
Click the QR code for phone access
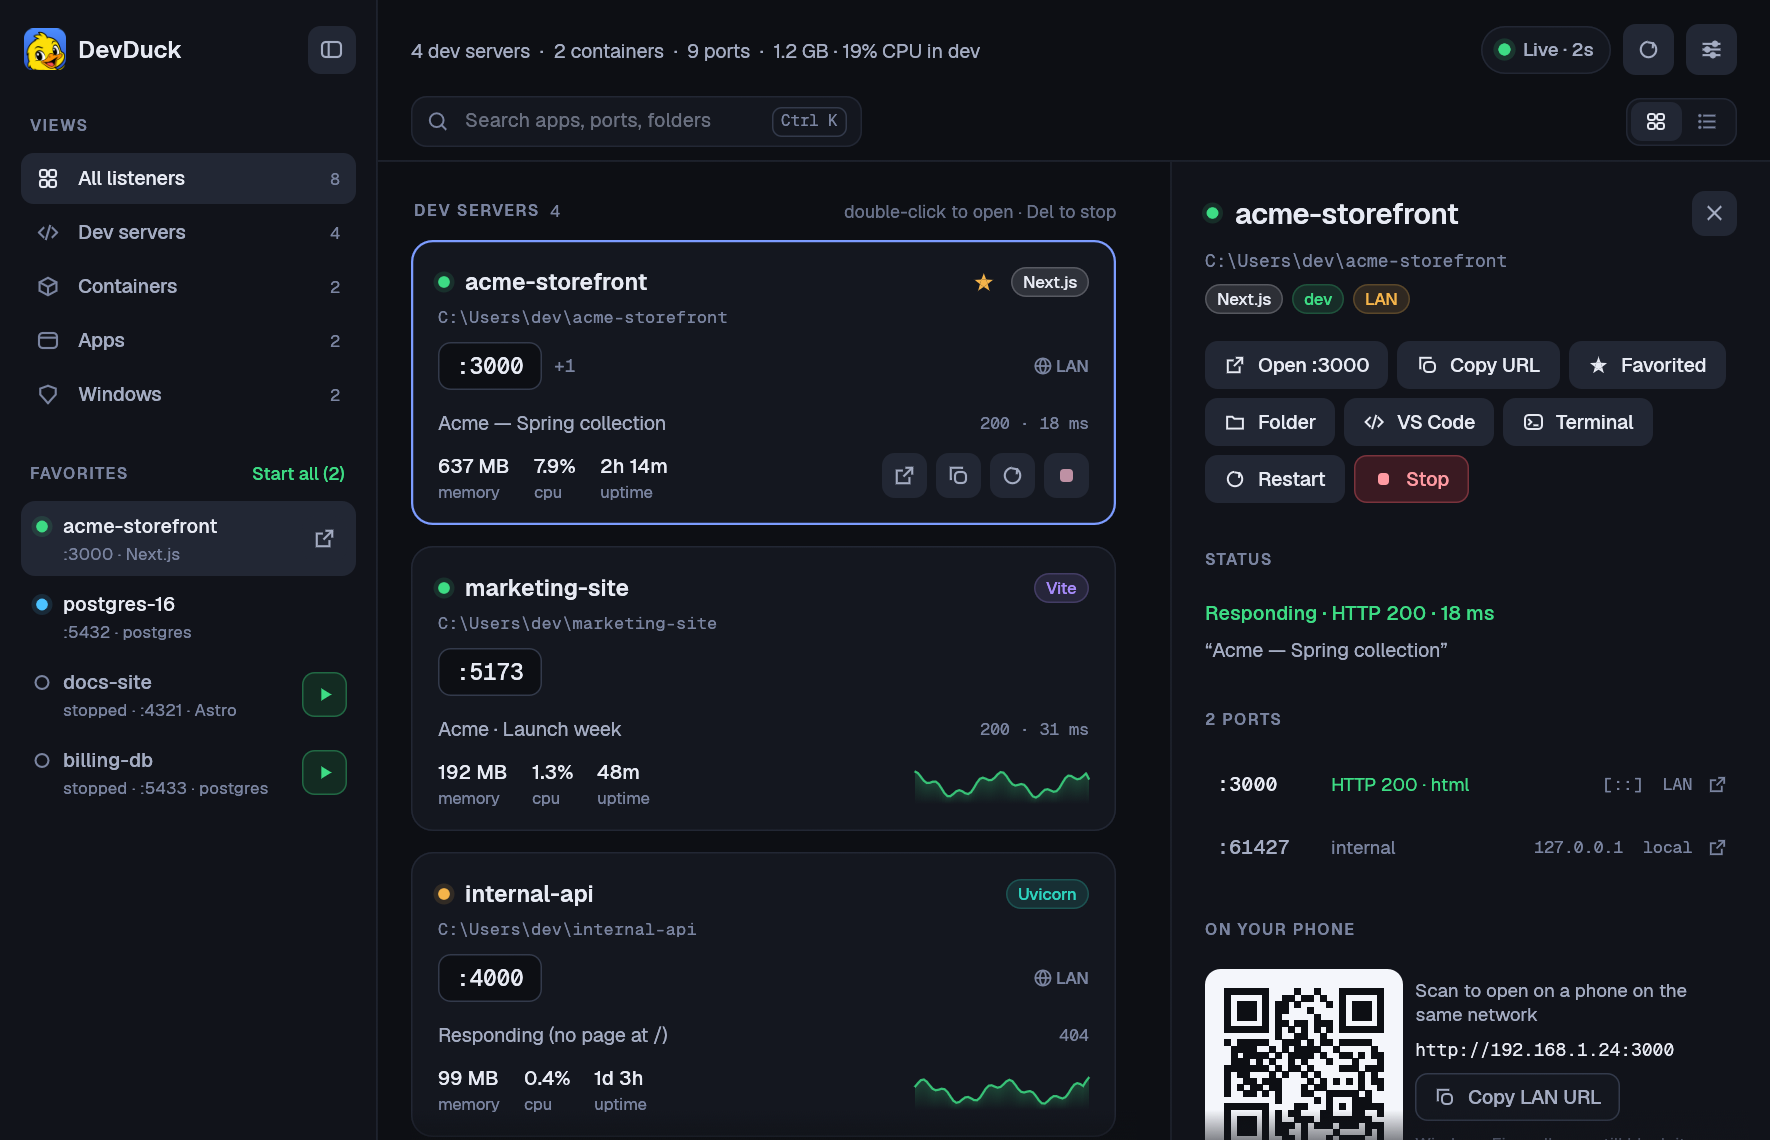(x=1304, y=1054)
